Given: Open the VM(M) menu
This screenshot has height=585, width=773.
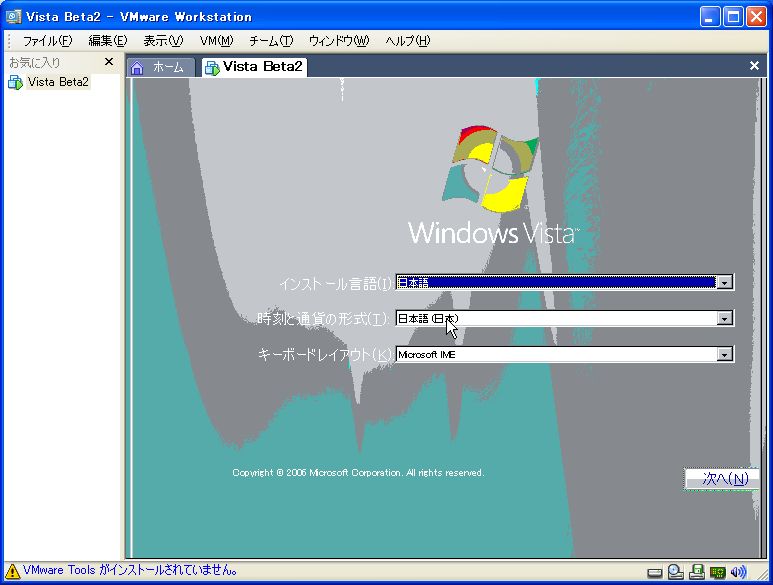Looking at the screenshot, I should pyautogui.click(x=216, y=40).
